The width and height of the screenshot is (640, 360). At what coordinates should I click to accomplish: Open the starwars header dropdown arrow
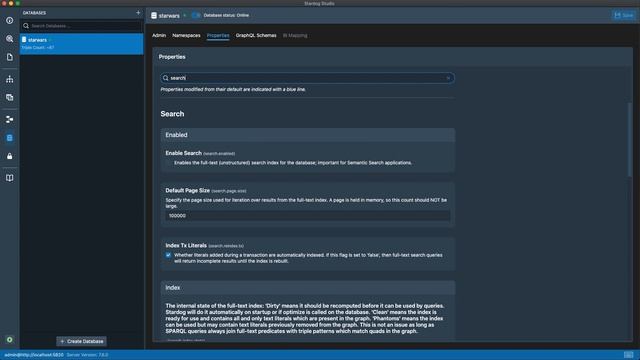click(184, 16)
